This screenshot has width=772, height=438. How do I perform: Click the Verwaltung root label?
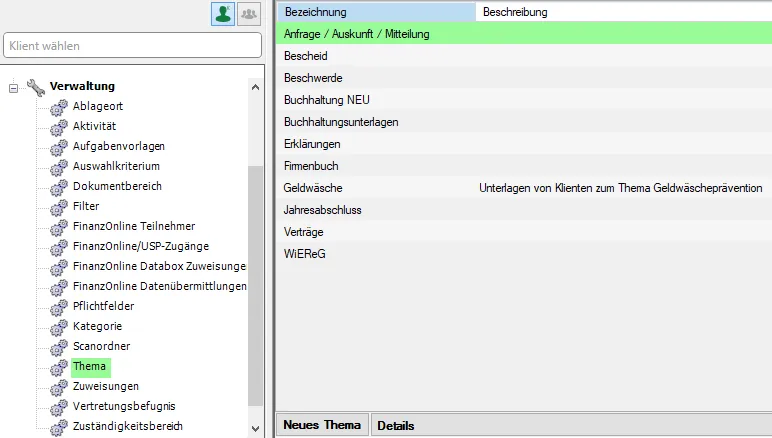(x=82, y=86)
